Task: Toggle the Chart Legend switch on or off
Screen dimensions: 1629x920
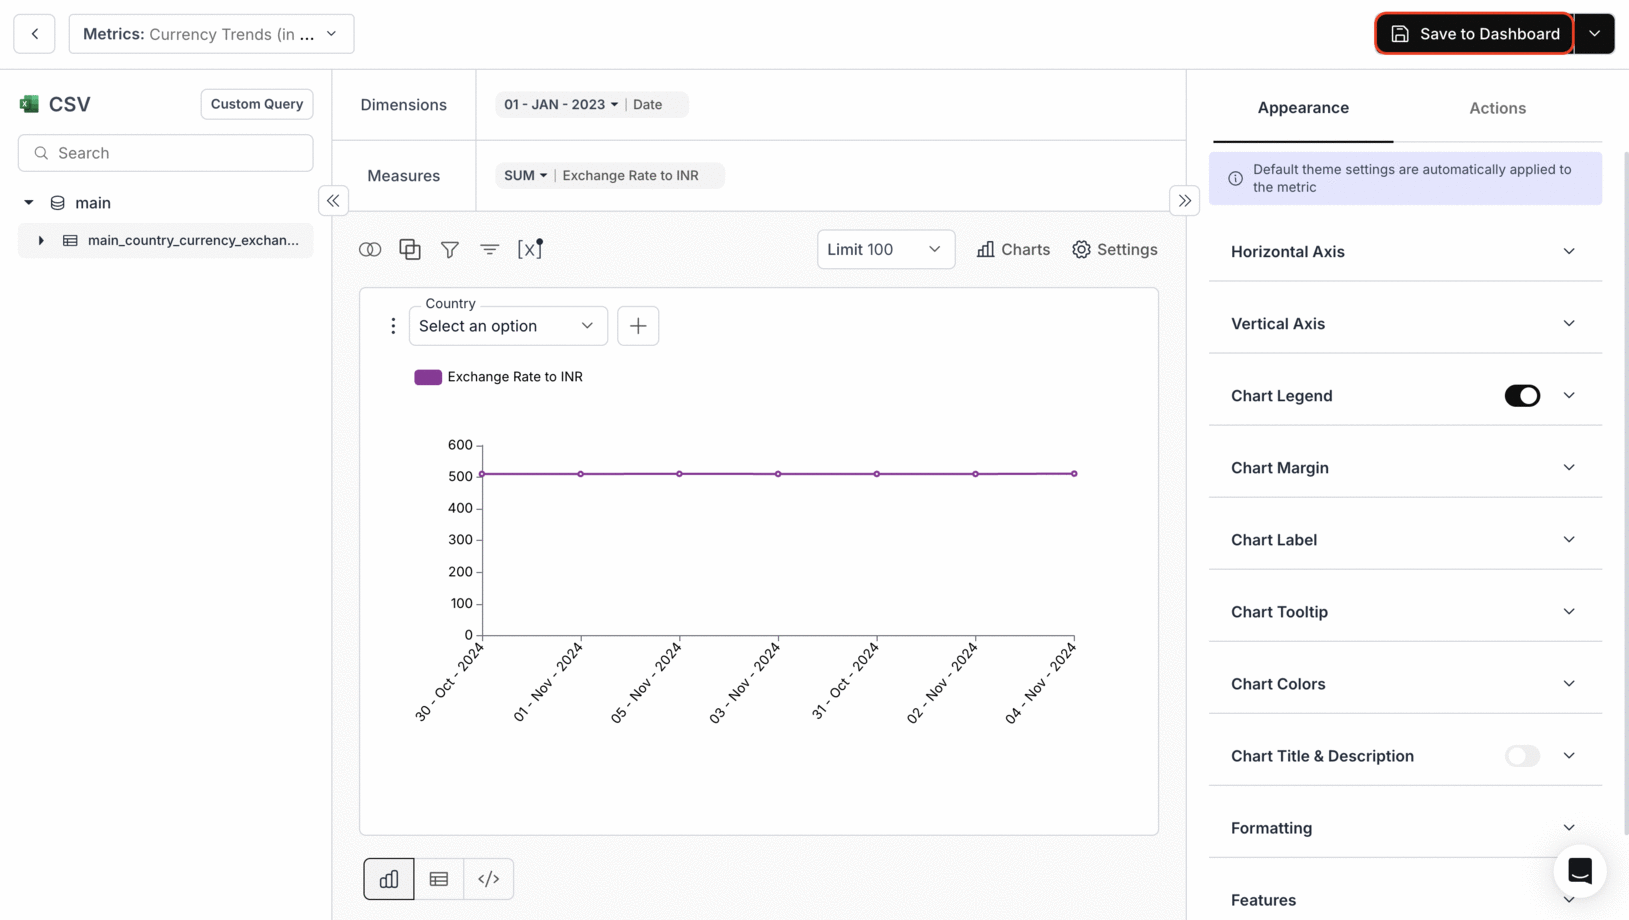Action: pyautogui.click(x=1521, y=395)
